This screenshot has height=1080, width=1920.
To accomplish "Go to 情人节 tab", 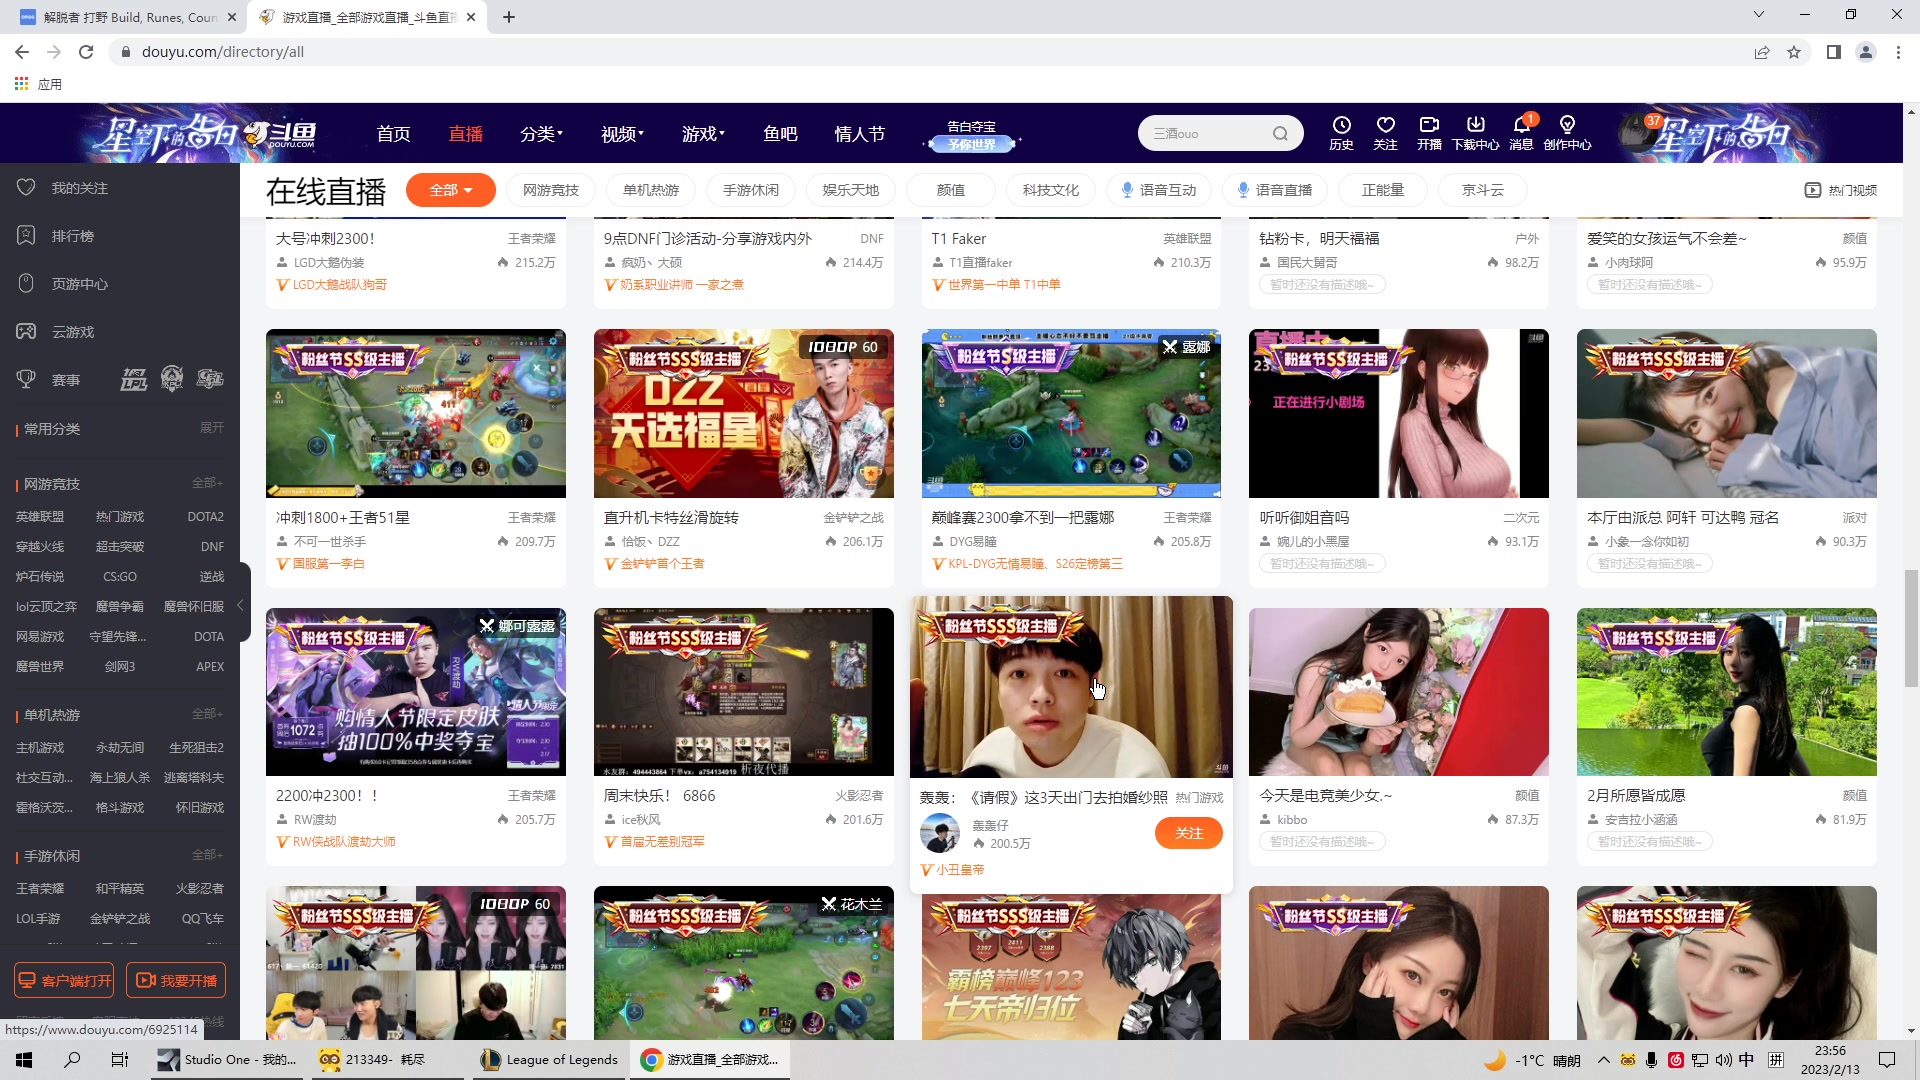I will (859, 133).
